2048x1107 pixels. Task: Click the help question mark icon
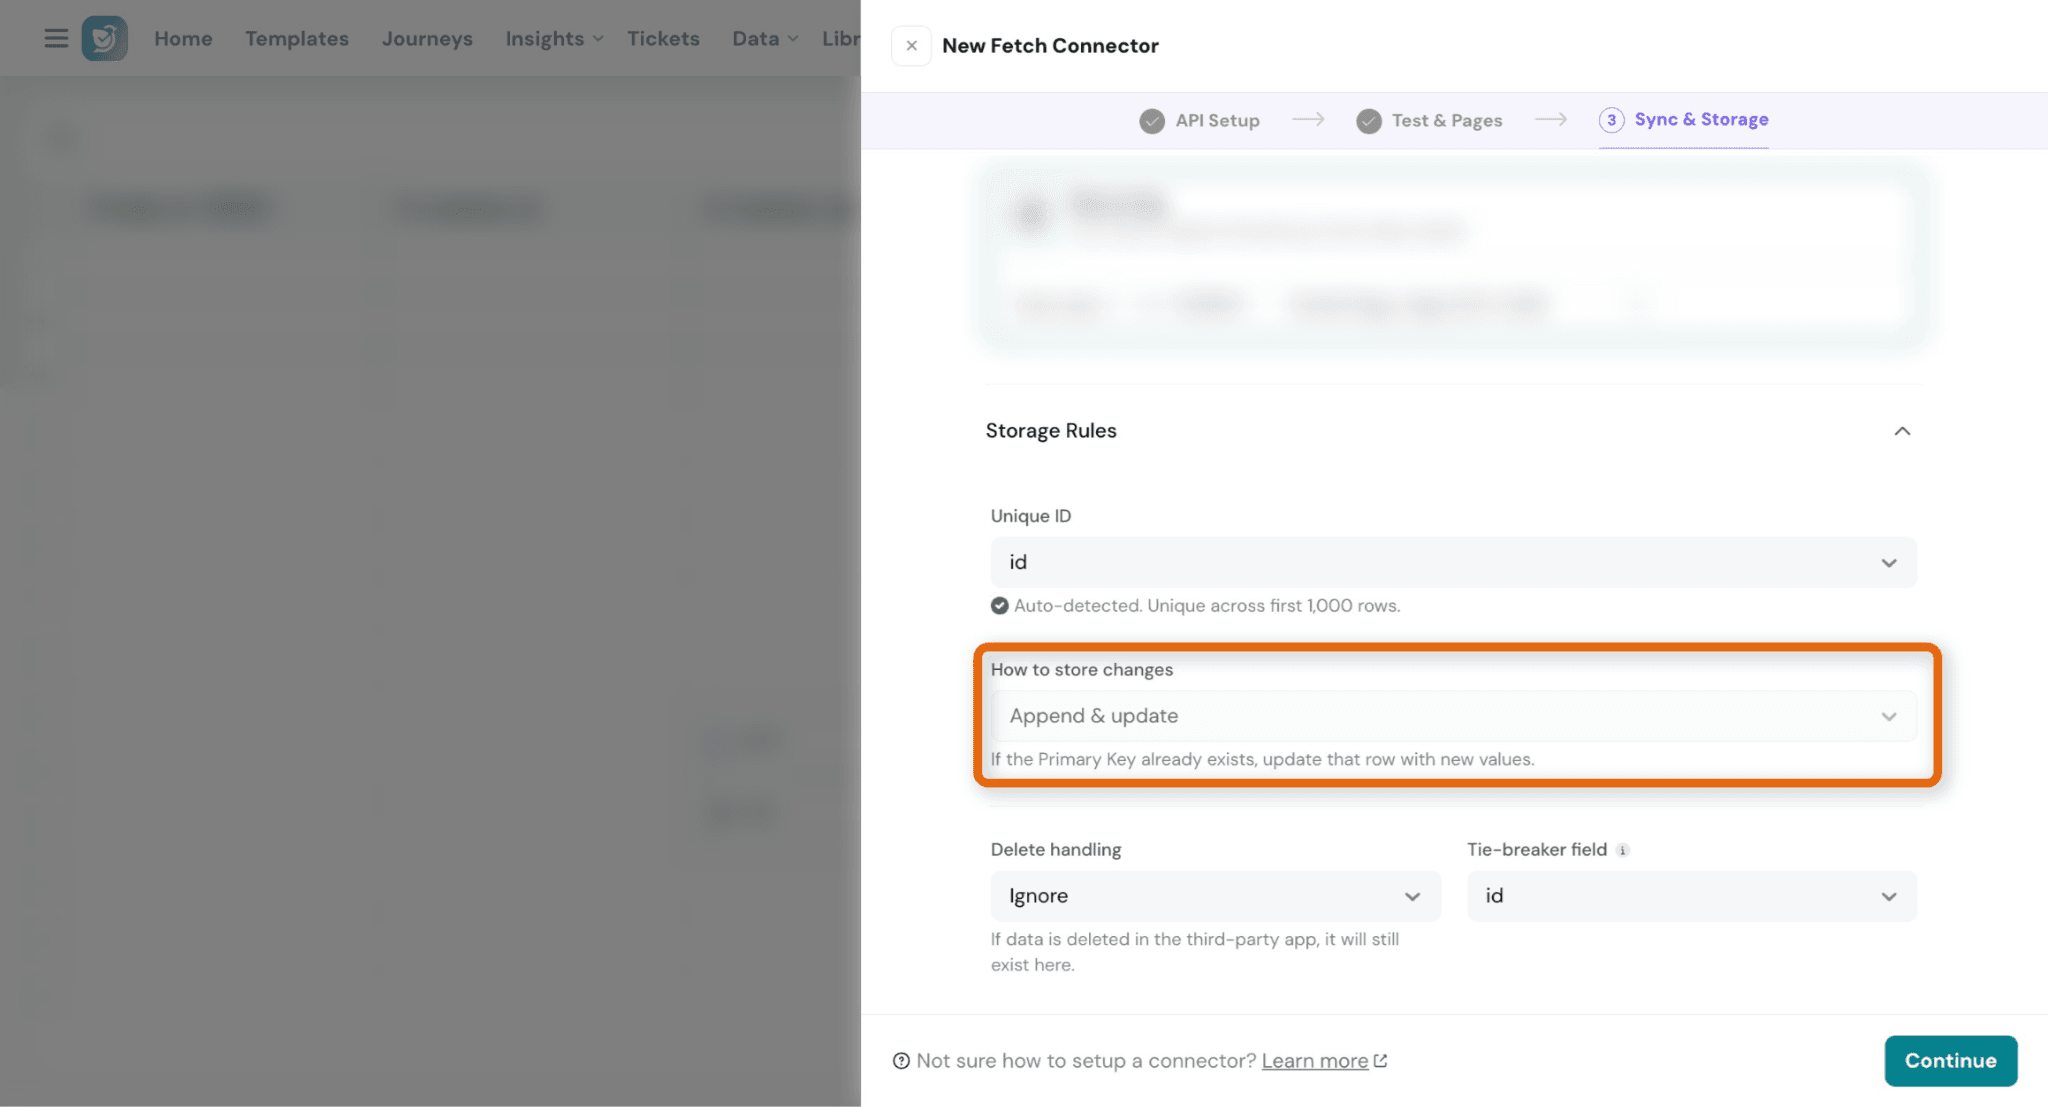[x=901, y=1061]
